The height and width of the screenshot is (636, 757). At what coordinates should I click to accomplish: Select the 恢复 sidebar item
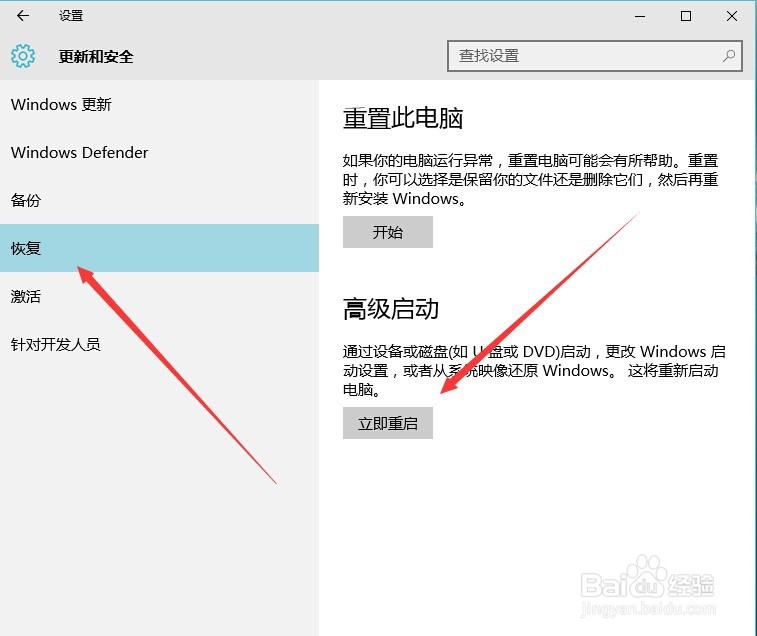[159, 248]
